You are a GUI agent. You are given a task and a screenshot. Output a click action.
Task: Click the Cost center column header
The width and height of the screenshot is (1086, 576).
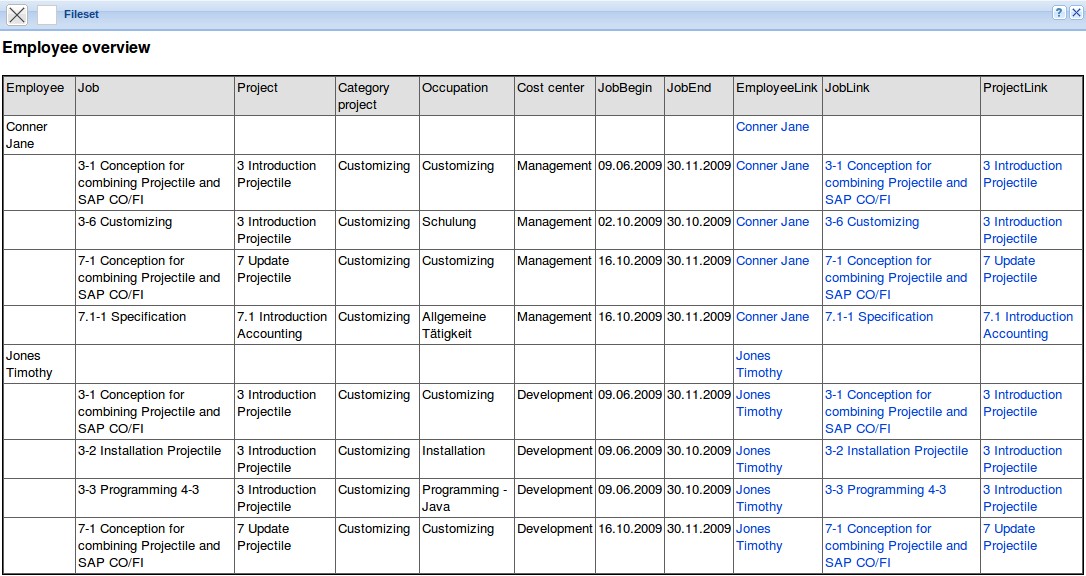click(550, 88)
